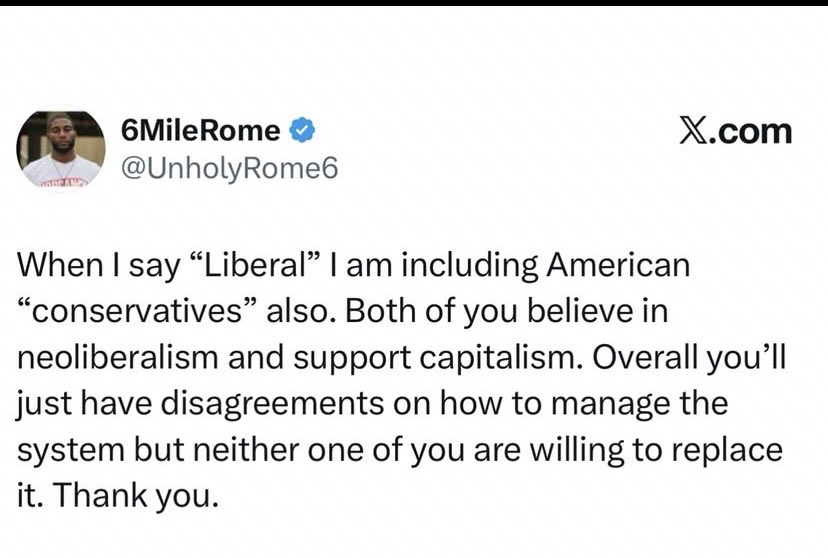Click the blue verified checkmark badge
This screenshot has height=558, width=828.
click(303, 130)
